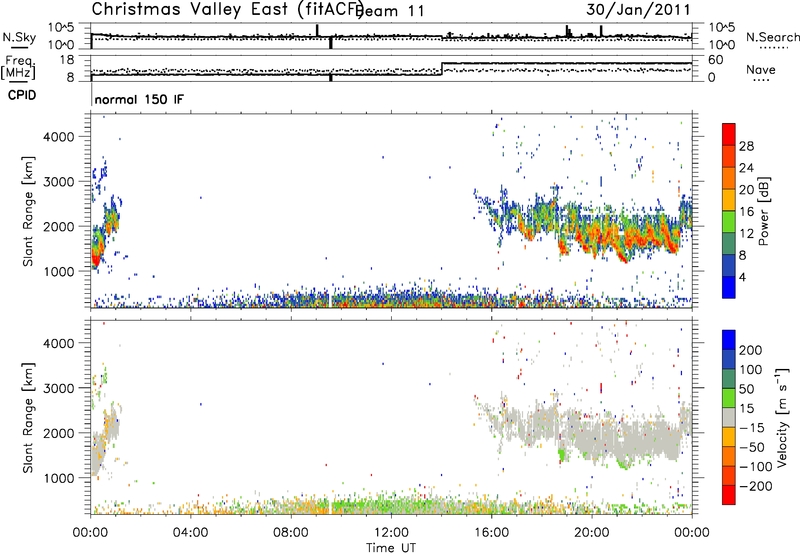This screenshot has width=800, height=554.
Task: Select the green 12 dB segment of power colorbar
Action: click(729, 221)
